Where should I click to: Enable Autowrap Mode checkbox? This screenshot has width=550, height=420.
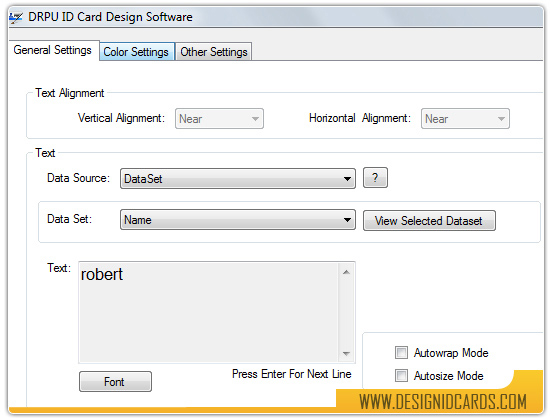coord(401,352)
